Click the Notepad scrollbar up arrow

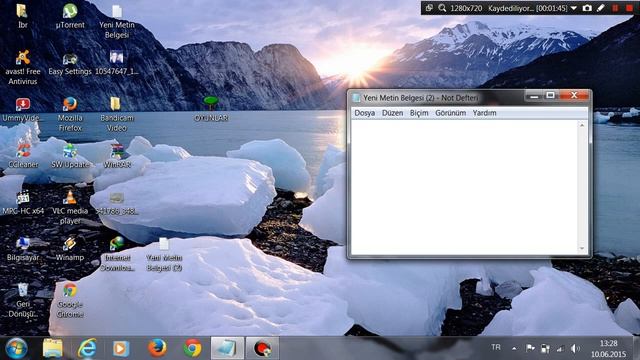click(x=582, y=125)
